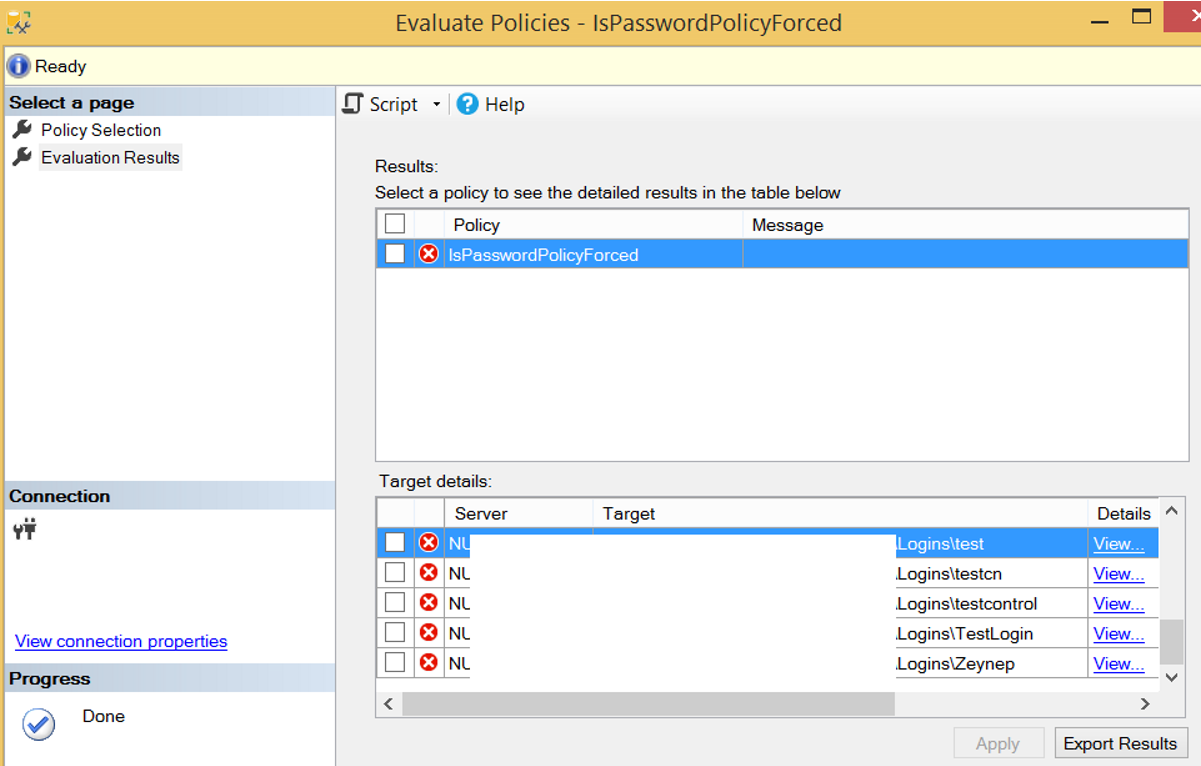Click the right arrow of the horizontal scrollbar

pos(1144,703)
